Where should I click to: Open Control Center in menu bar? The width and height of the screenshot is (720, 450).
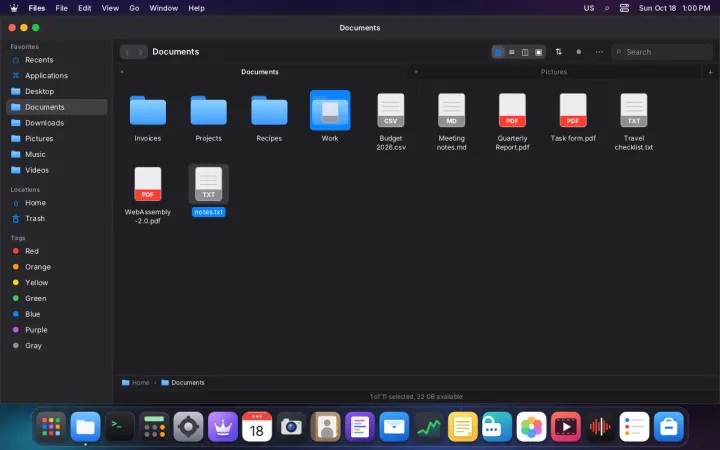(624, 8)
